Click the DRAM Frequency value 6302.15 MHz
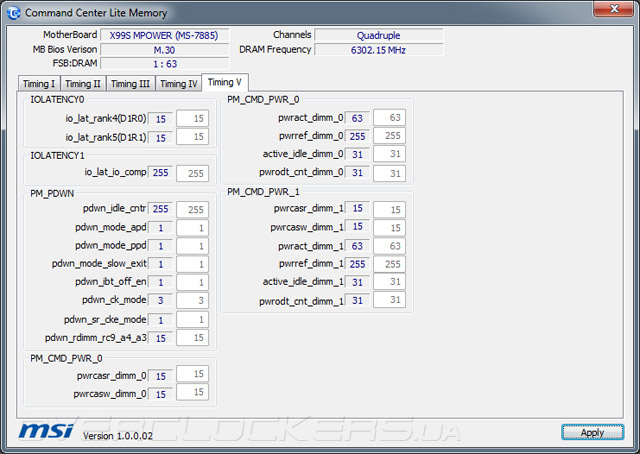 [x=378, y=50]
